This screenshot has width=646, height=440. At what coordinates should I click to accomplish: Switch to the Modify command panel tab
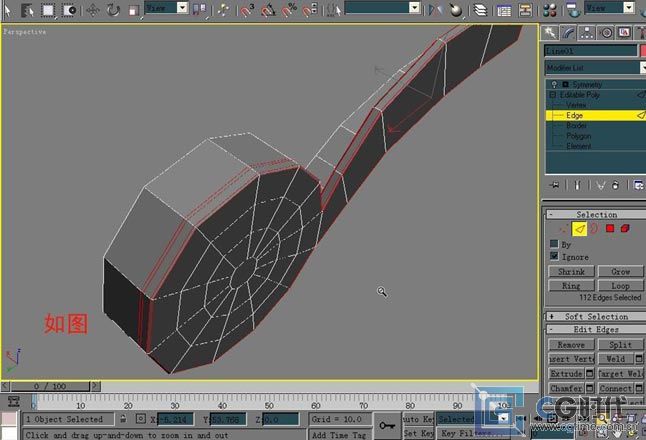[x=568, y=33]
